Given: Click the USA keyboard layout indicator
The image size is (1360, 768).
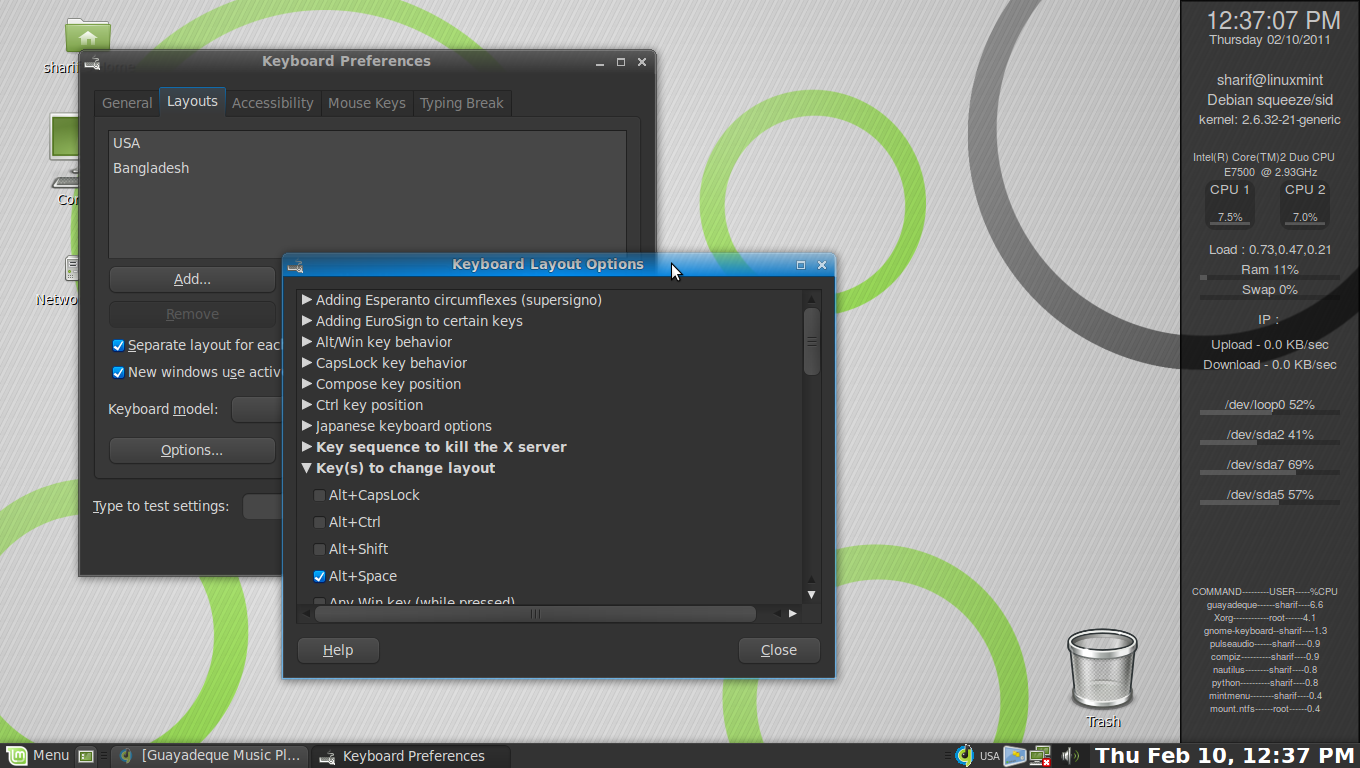Looking at the screenshot, I should click(989, 756).
